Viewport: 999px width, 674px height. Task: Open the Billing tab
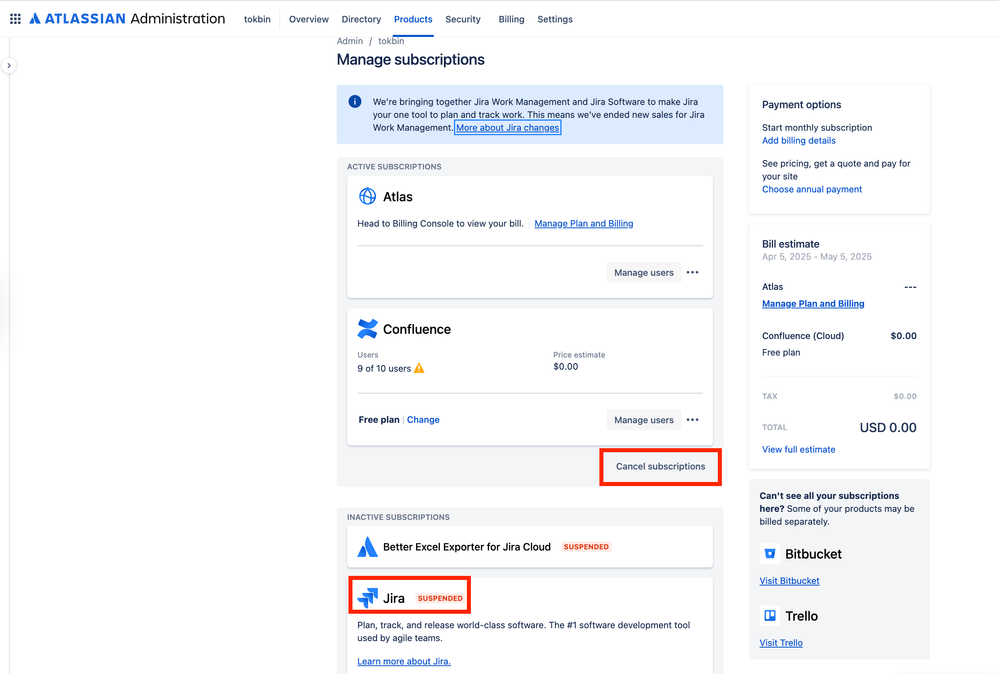point(512,19)
